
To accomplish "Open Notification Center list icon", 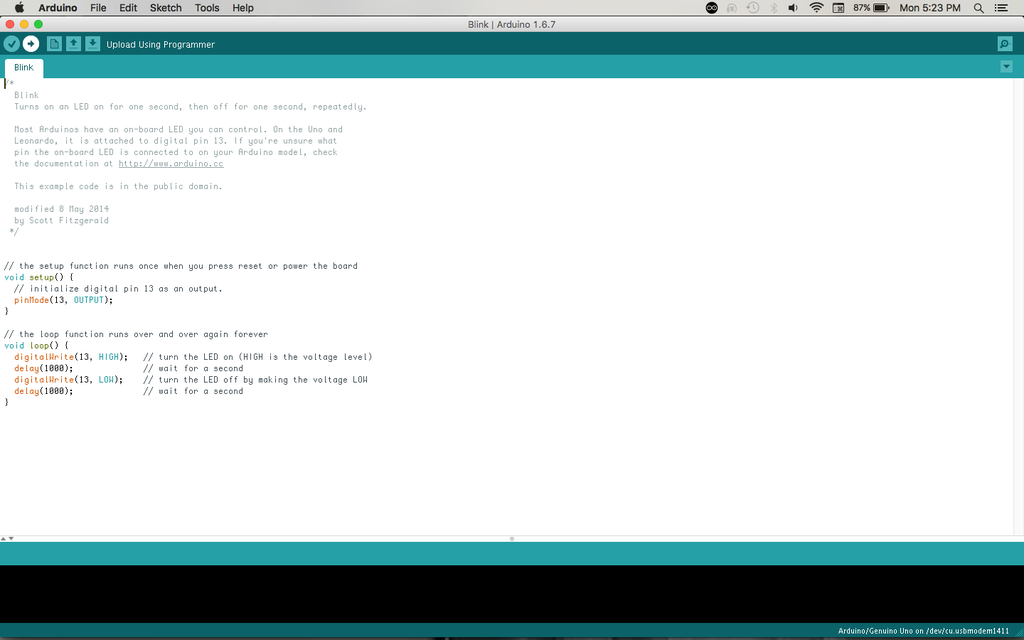I will 1001,8.
